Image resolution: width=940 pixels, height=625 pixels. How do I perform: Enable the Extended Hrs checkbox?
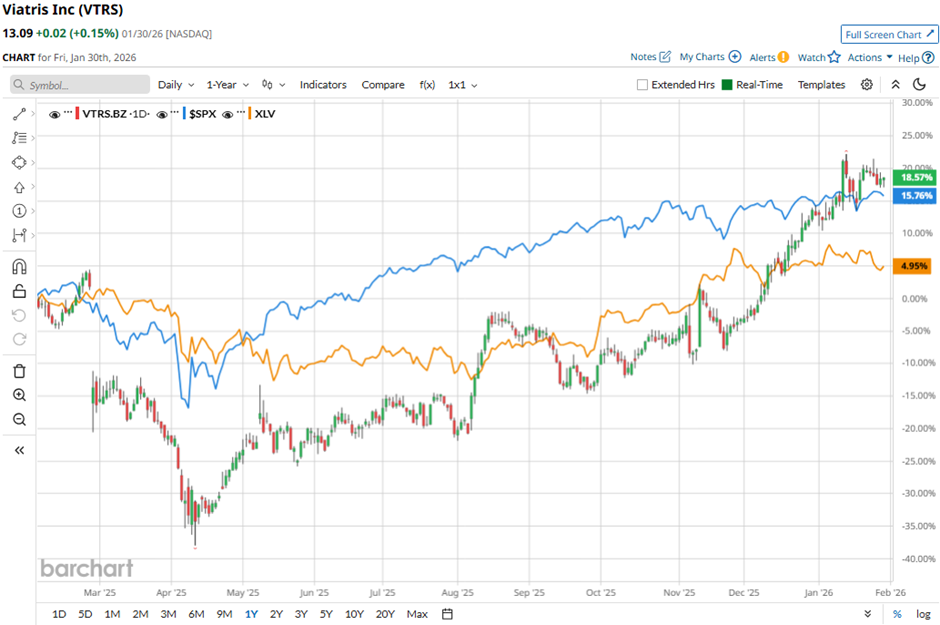(x=642, y=85)
